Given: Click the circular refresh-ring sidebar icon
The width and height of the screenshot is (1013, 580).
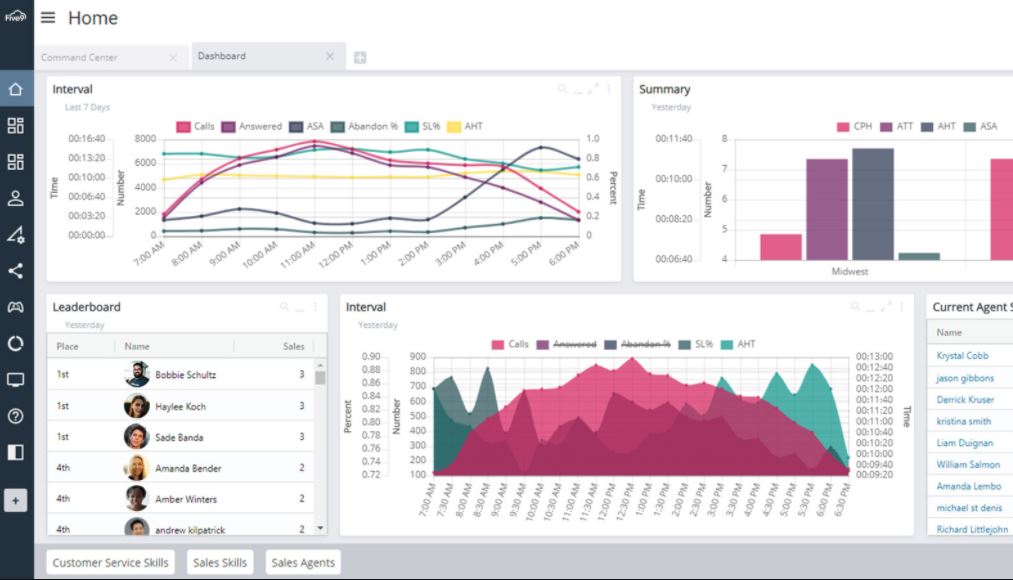Looking at the screenshot, I should click(16, 343).
